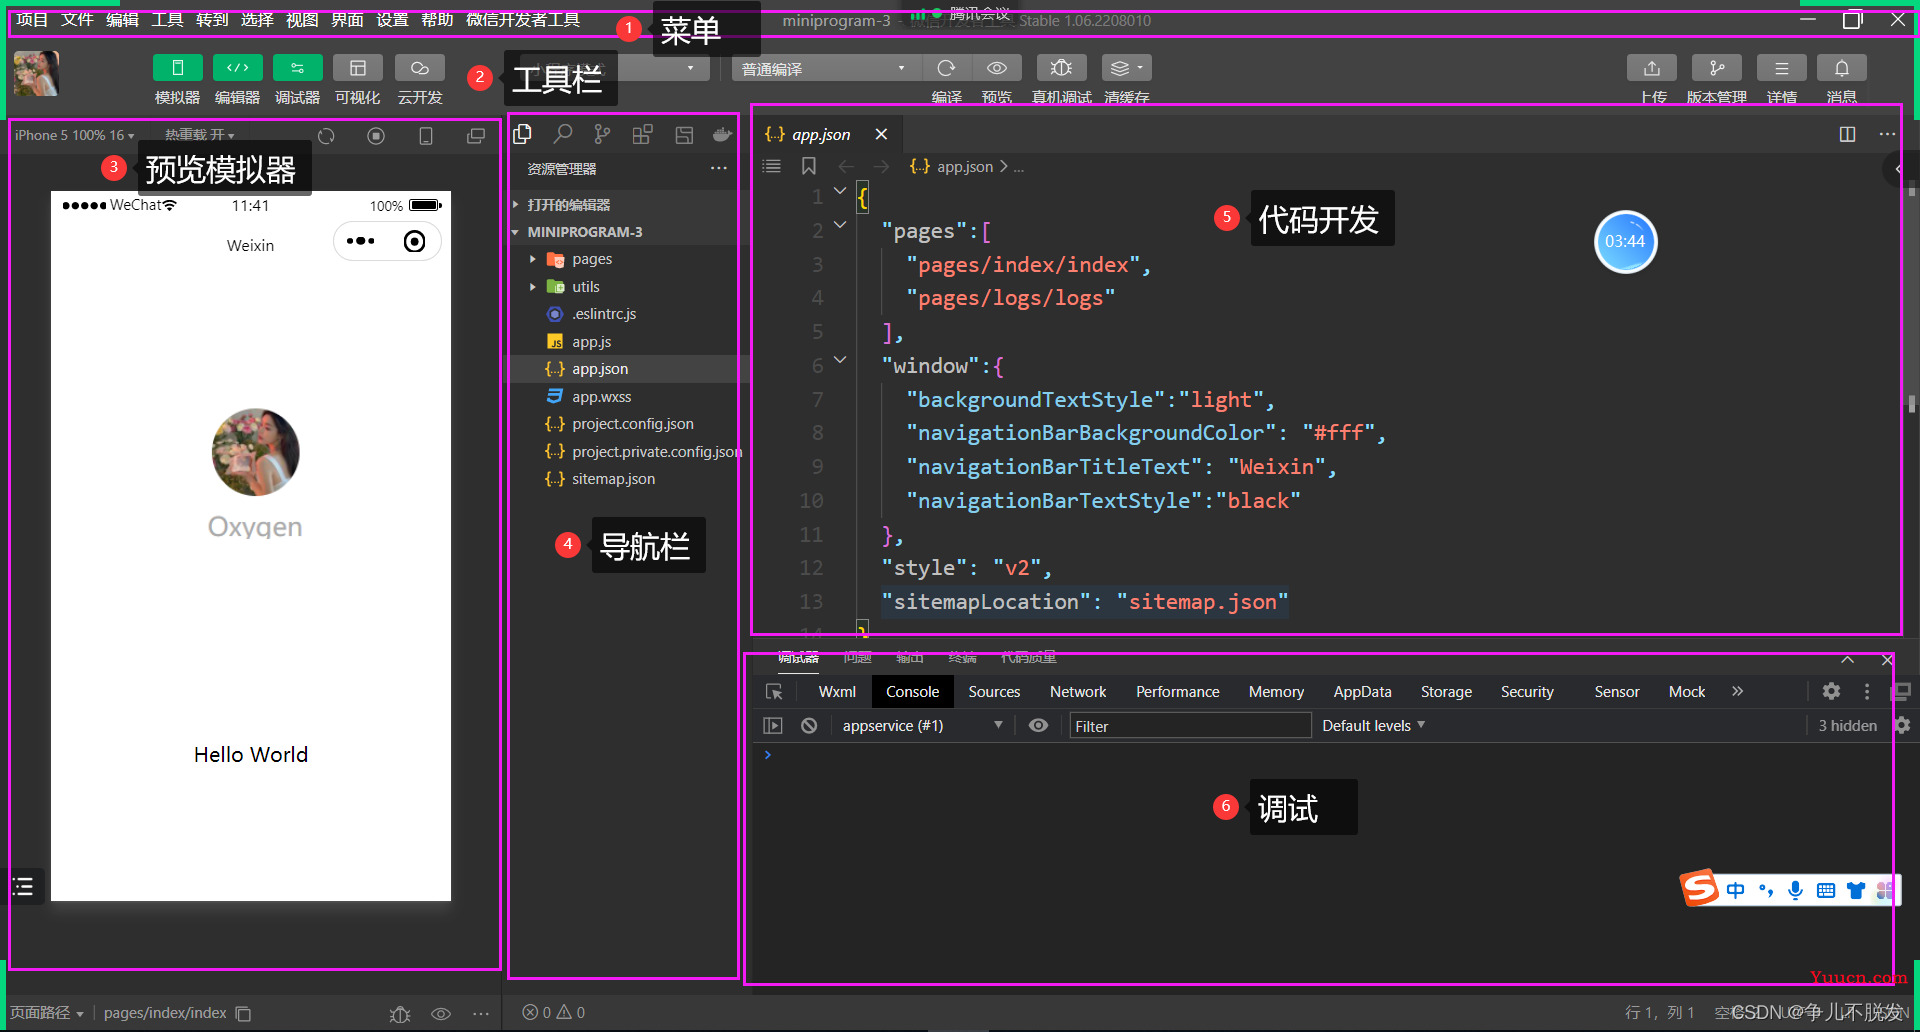
Task: Click the 编译 compile refresh icon
Action: pos(946,68)
